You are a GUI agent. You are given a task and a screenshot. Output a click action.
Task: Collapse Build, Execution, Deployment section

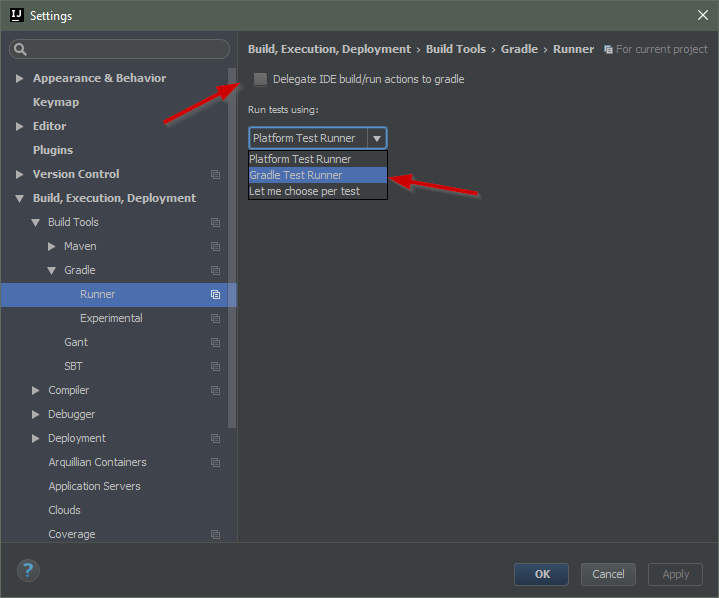pyautogui.click(x=19, y=199)
